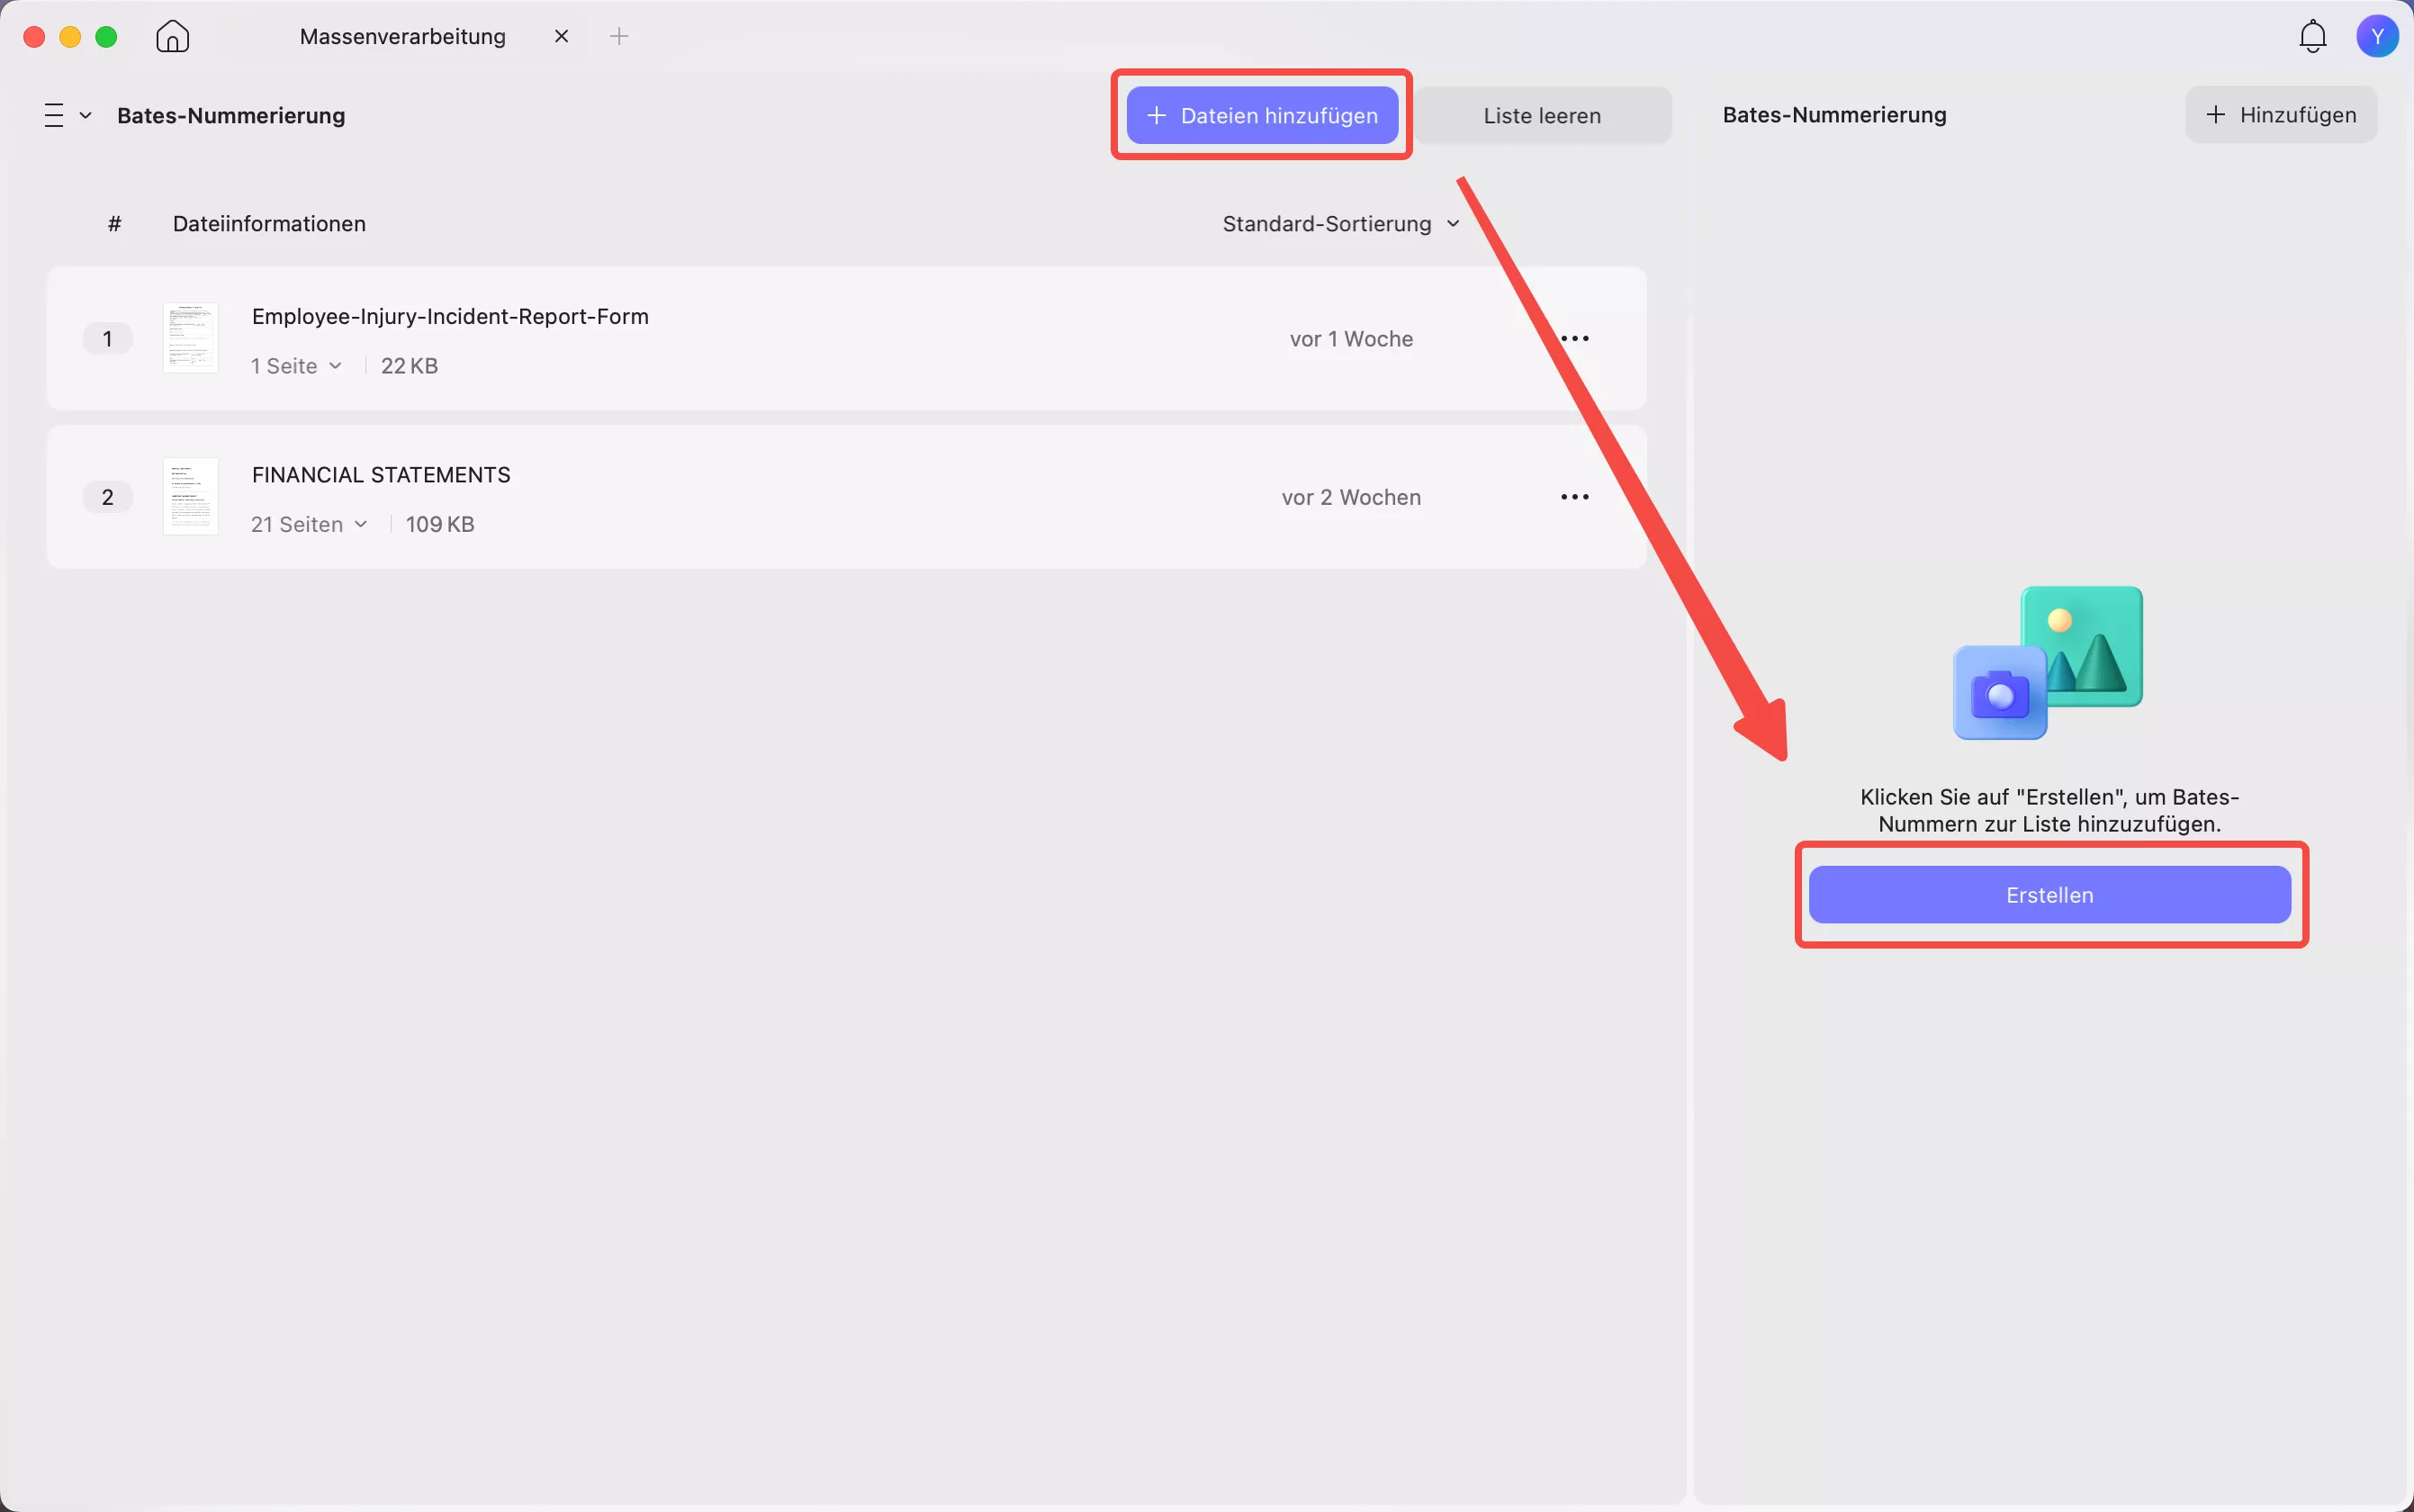Close the Massenverarbeitung tab
Screen dimensions: 2414x1512
pyautogui.click(x=561, y=37)
